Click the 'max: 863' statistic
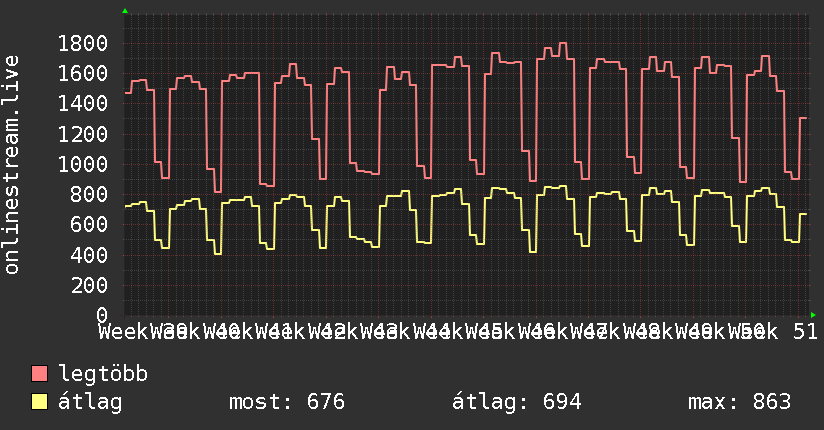 pyautogui.click(x=739, y=402)
